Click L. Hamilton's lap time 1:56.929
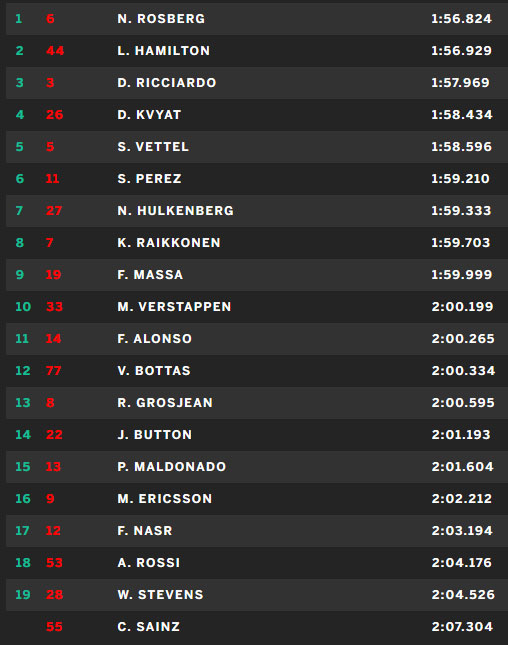508x645 pixels. 461,51
